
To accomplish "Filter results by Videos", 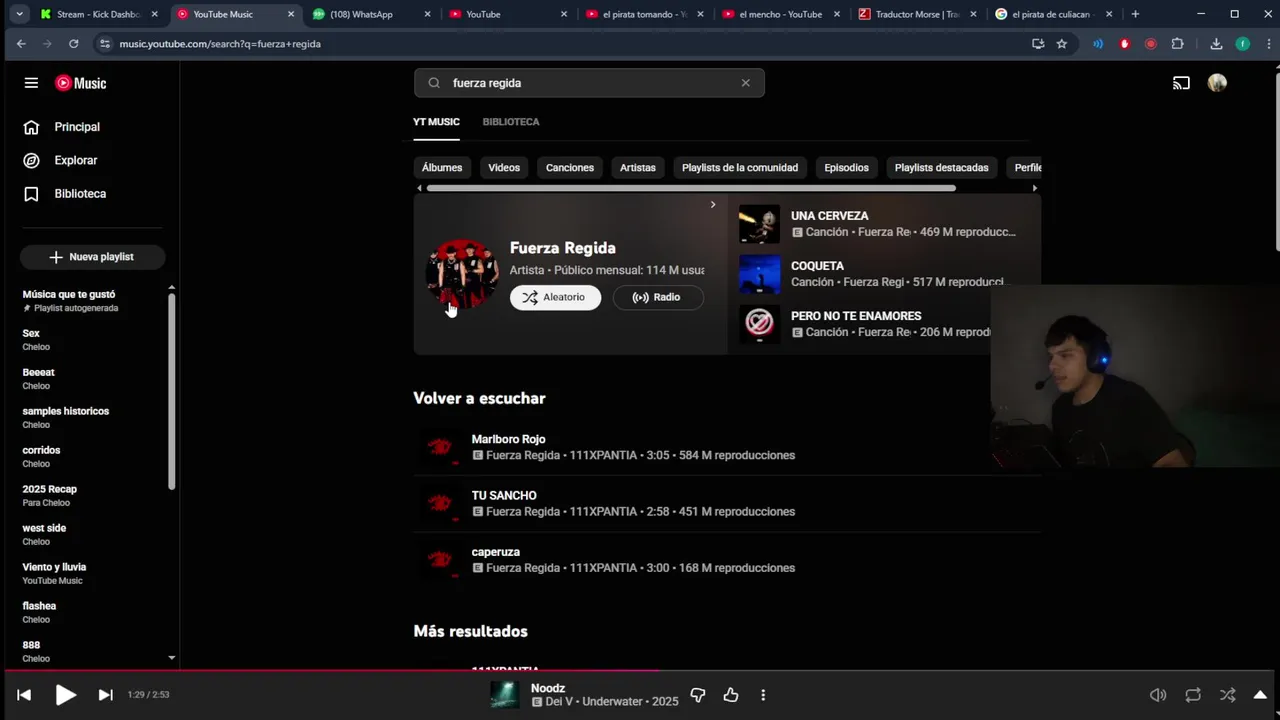I will pos(504,168).
